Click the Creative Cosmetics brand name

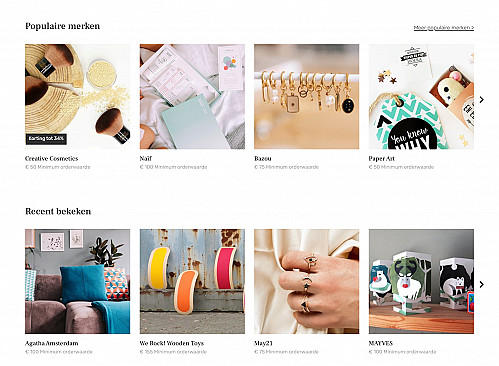51,158
